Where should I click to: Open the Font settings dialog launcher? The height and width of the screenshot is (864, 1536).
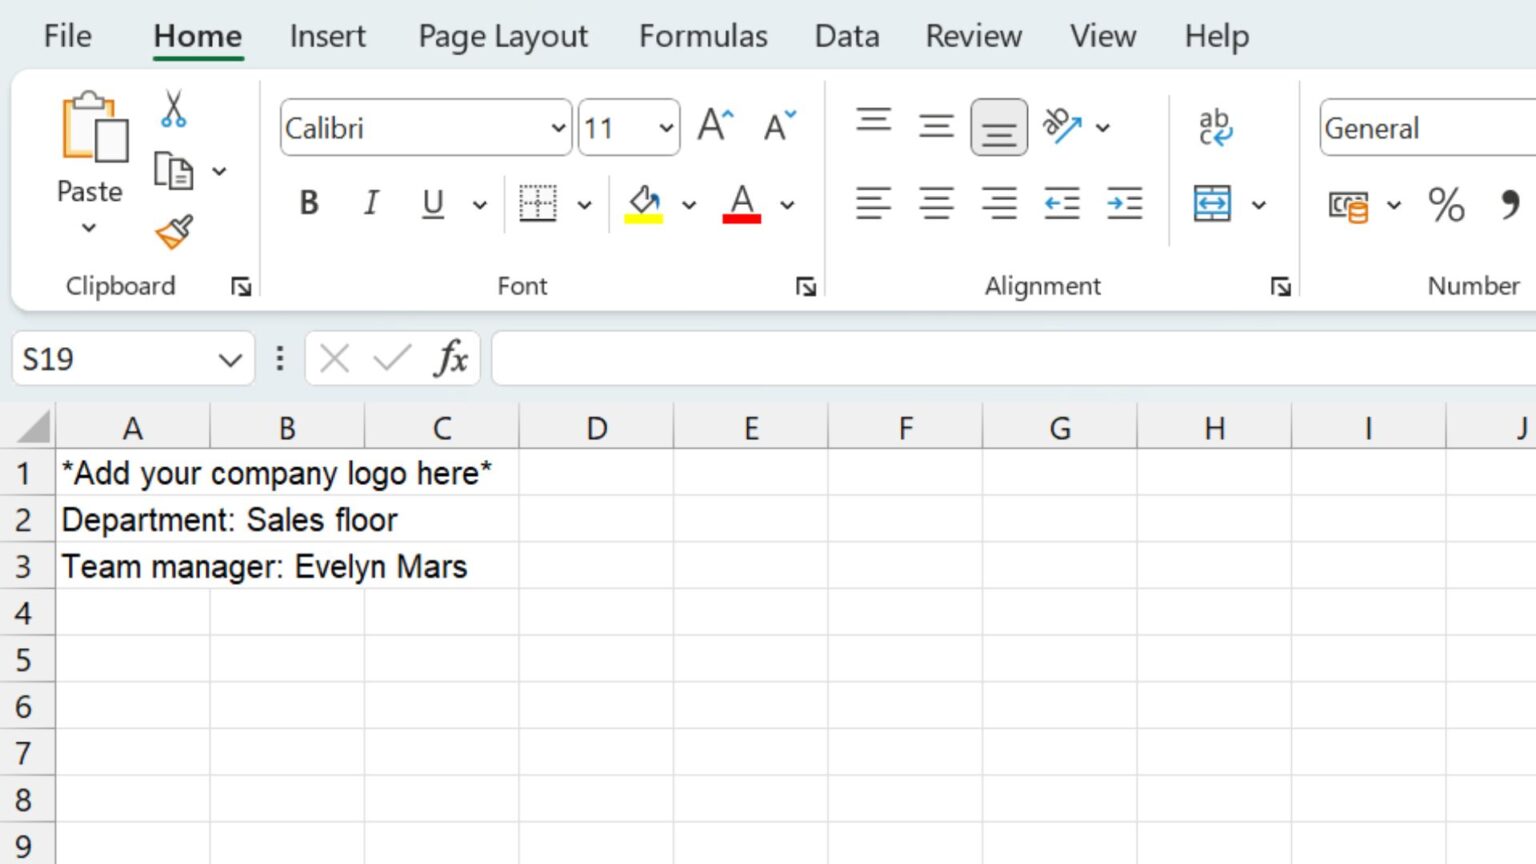click(x=806, y=286)
